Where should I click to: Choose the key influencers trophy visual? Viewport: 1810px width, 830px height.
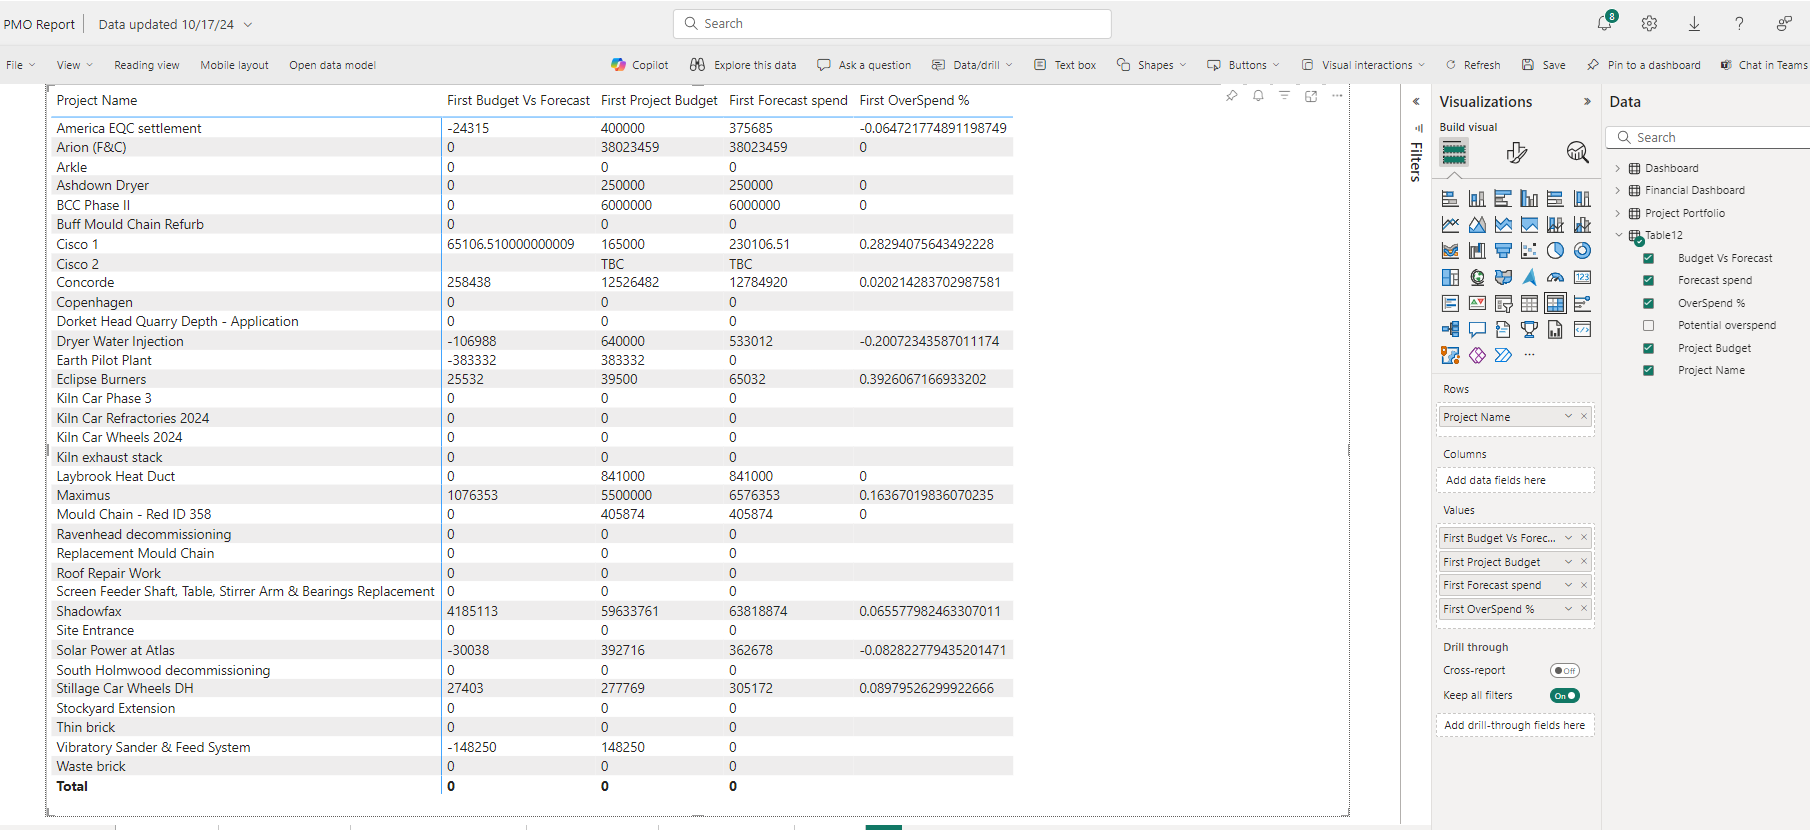pos(1529,329)
